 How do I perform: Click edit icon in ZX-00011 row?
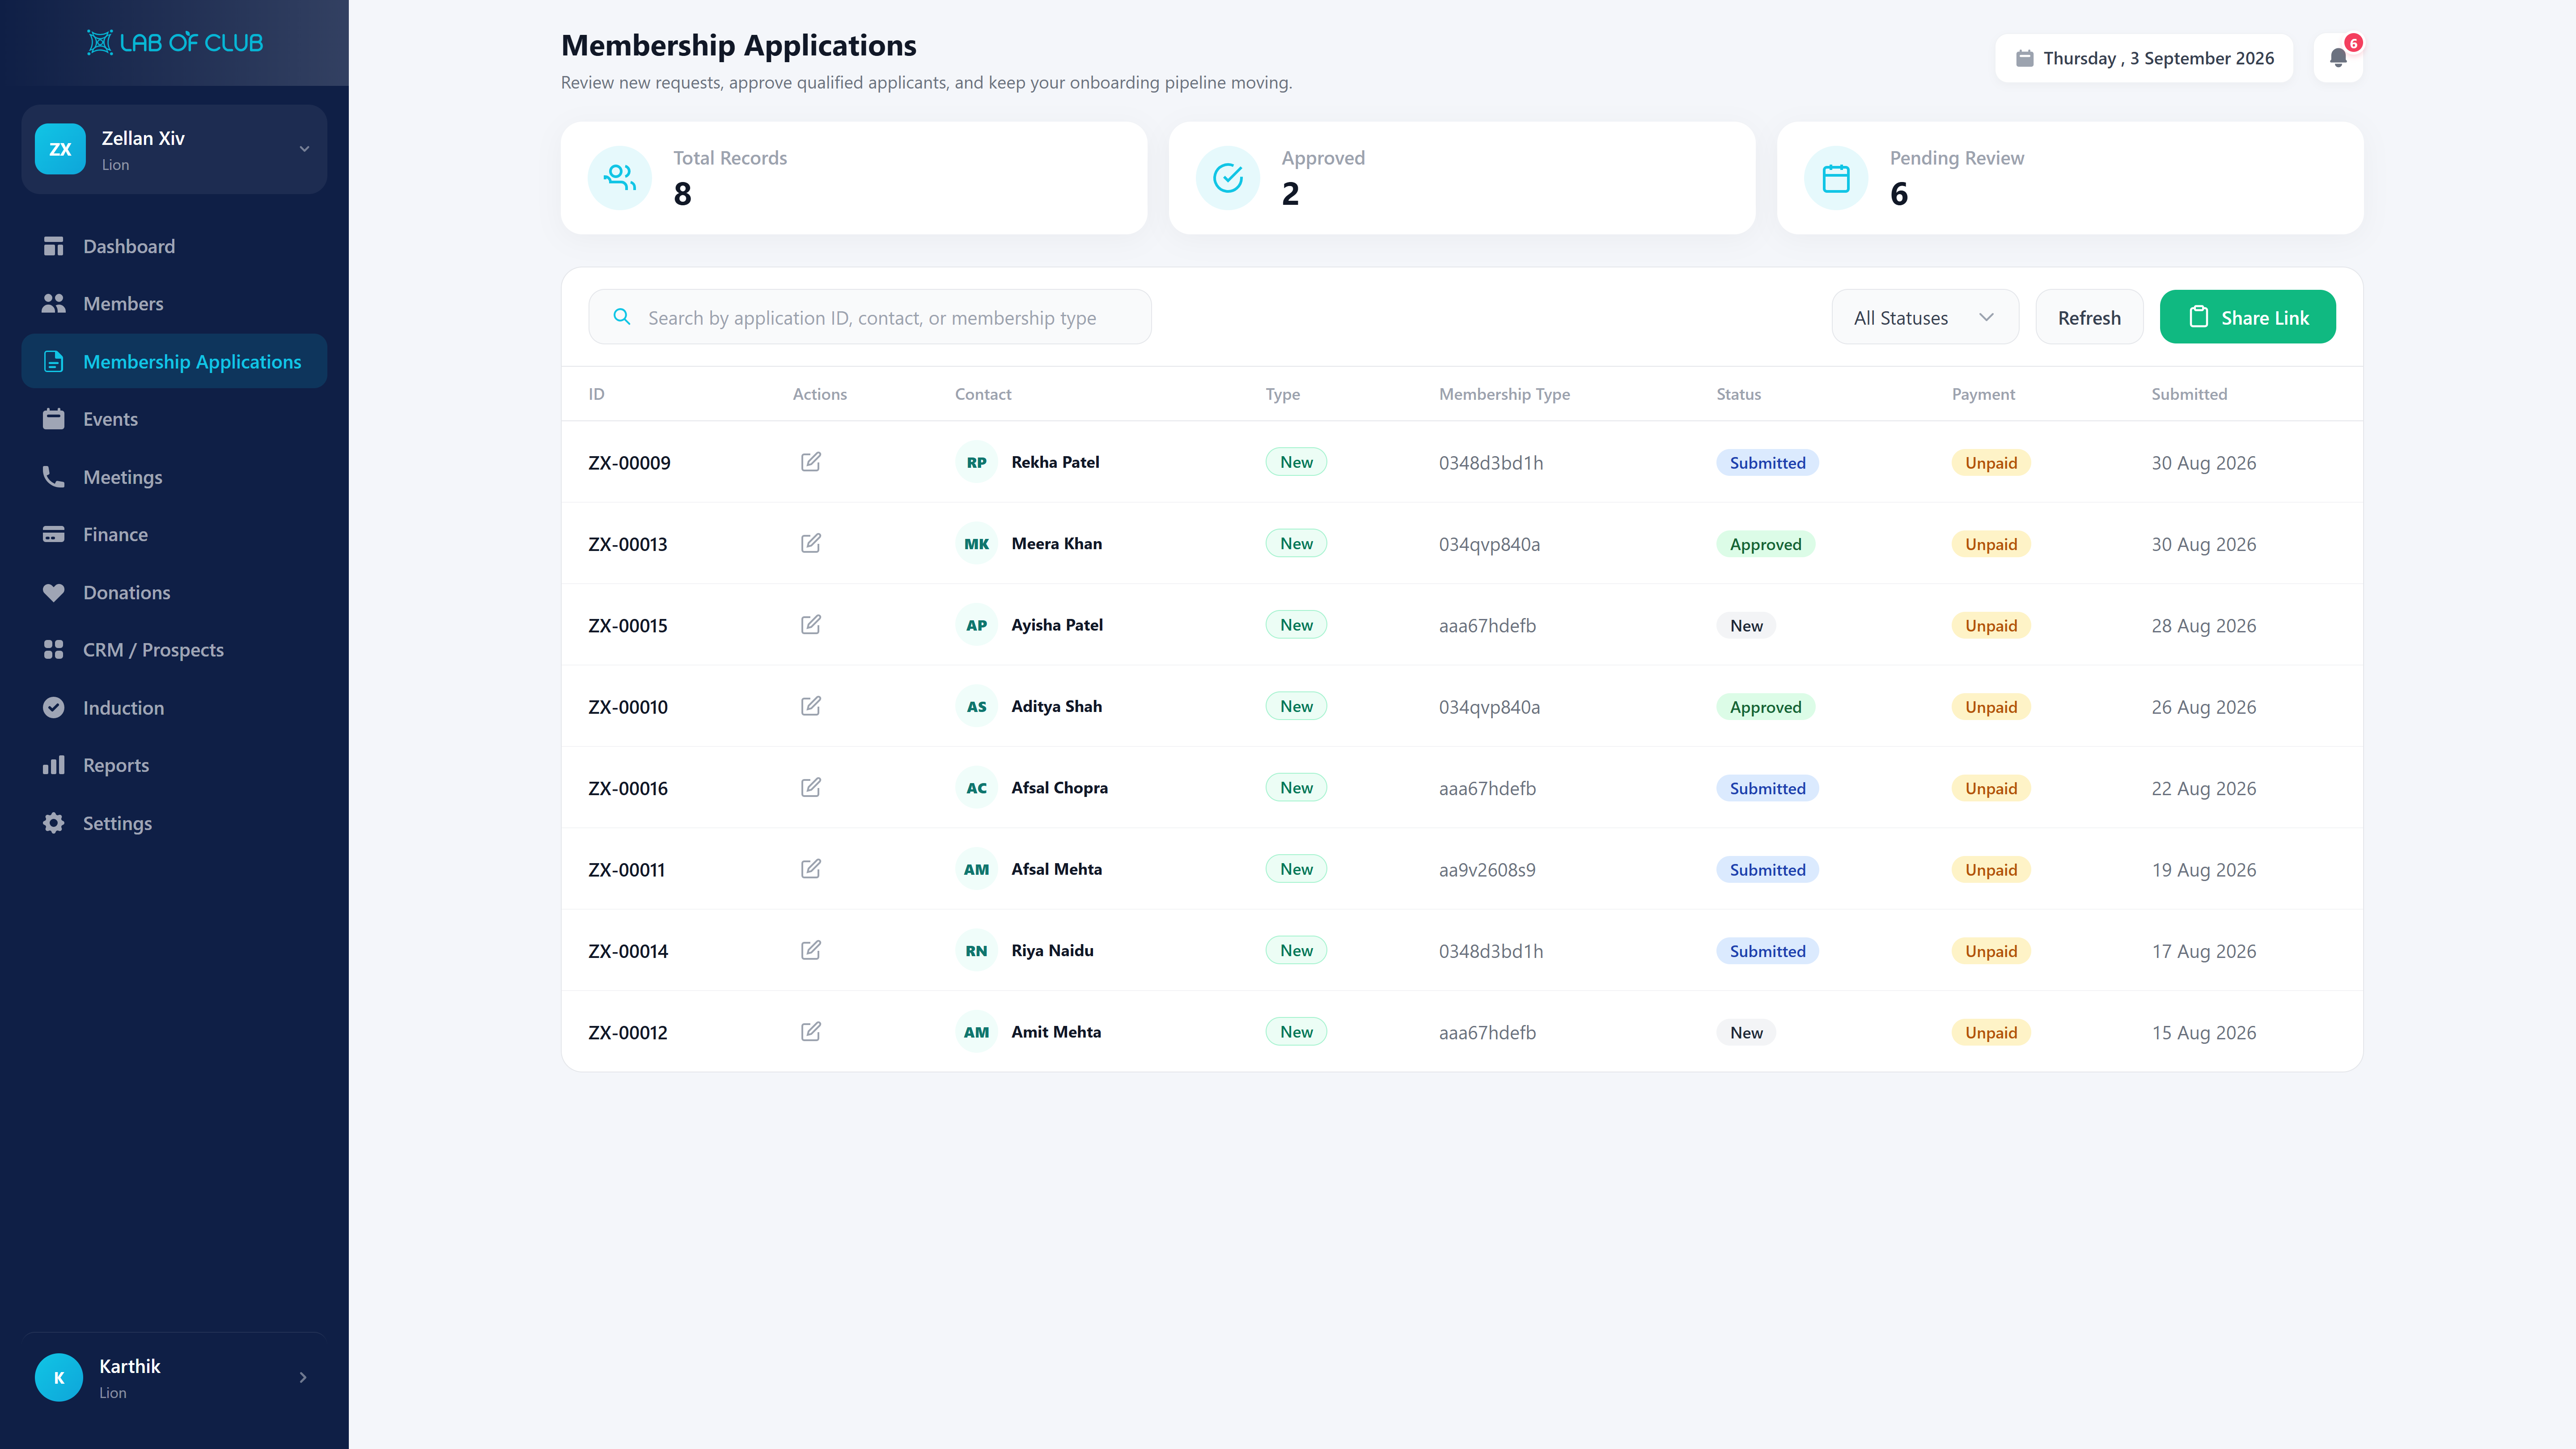point(811,869)
